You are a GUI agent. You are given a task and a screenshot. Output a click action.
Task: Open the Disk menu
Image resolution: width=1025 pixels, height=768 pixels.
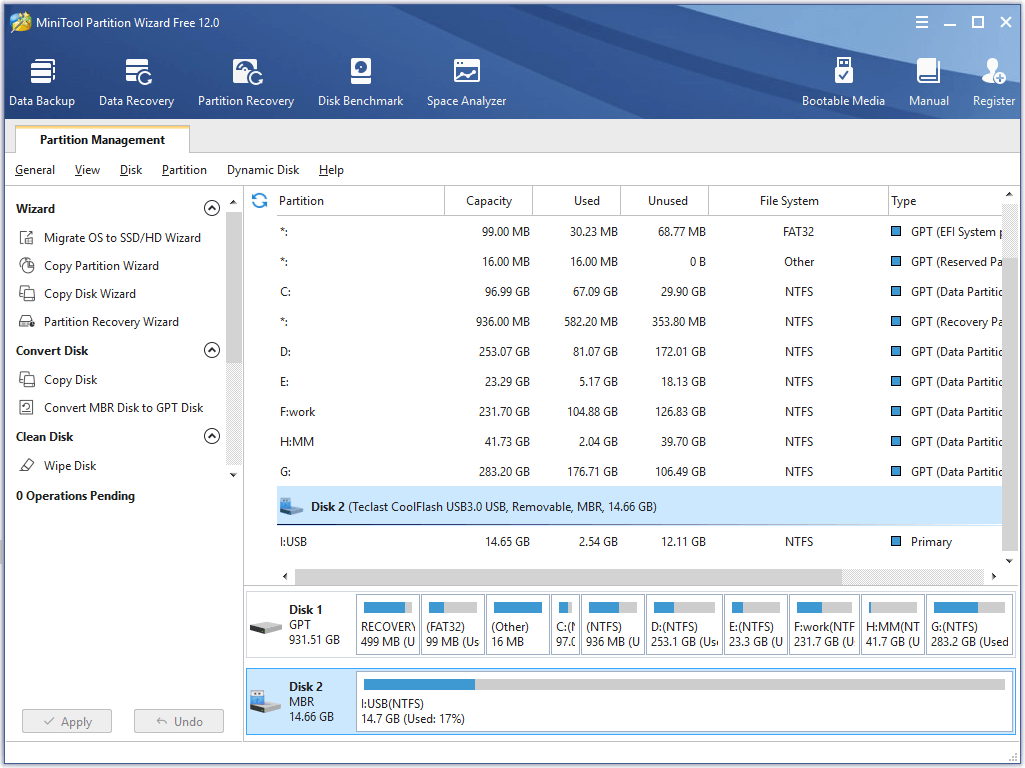pos(131,170)
